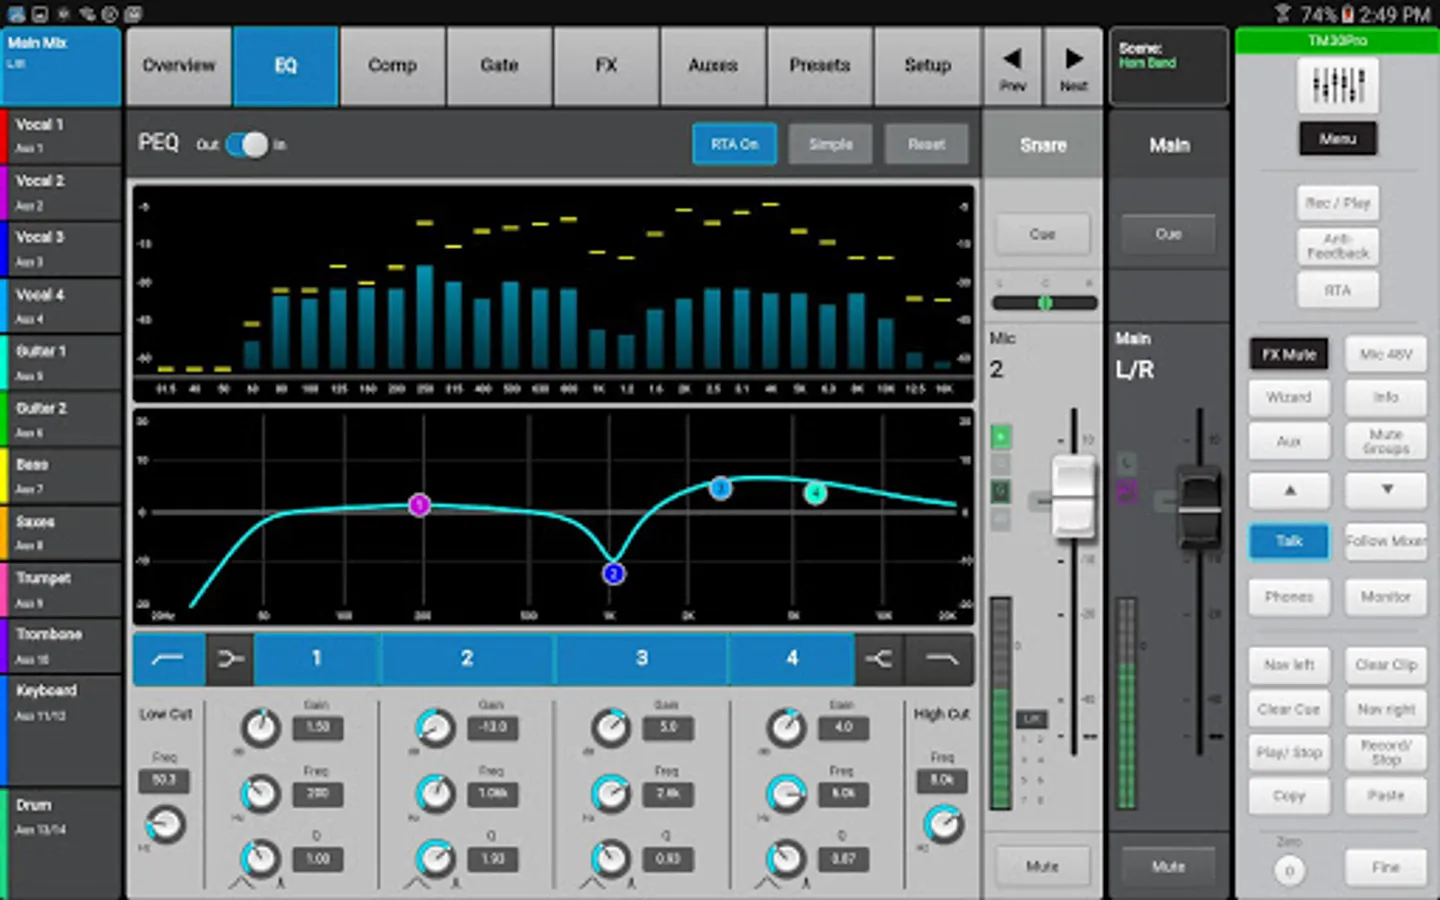Click EQ band 2 node on the curve

[613, 573]
